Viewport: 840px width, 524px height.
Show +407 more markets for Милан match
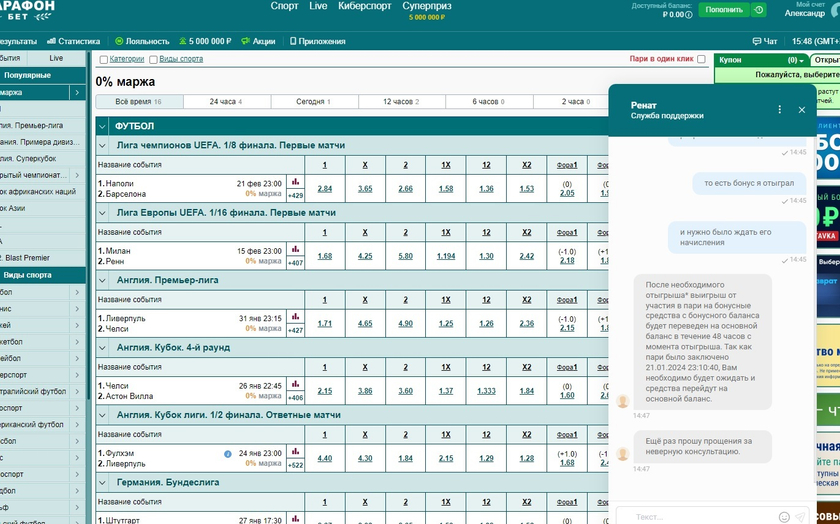[295, 263]
